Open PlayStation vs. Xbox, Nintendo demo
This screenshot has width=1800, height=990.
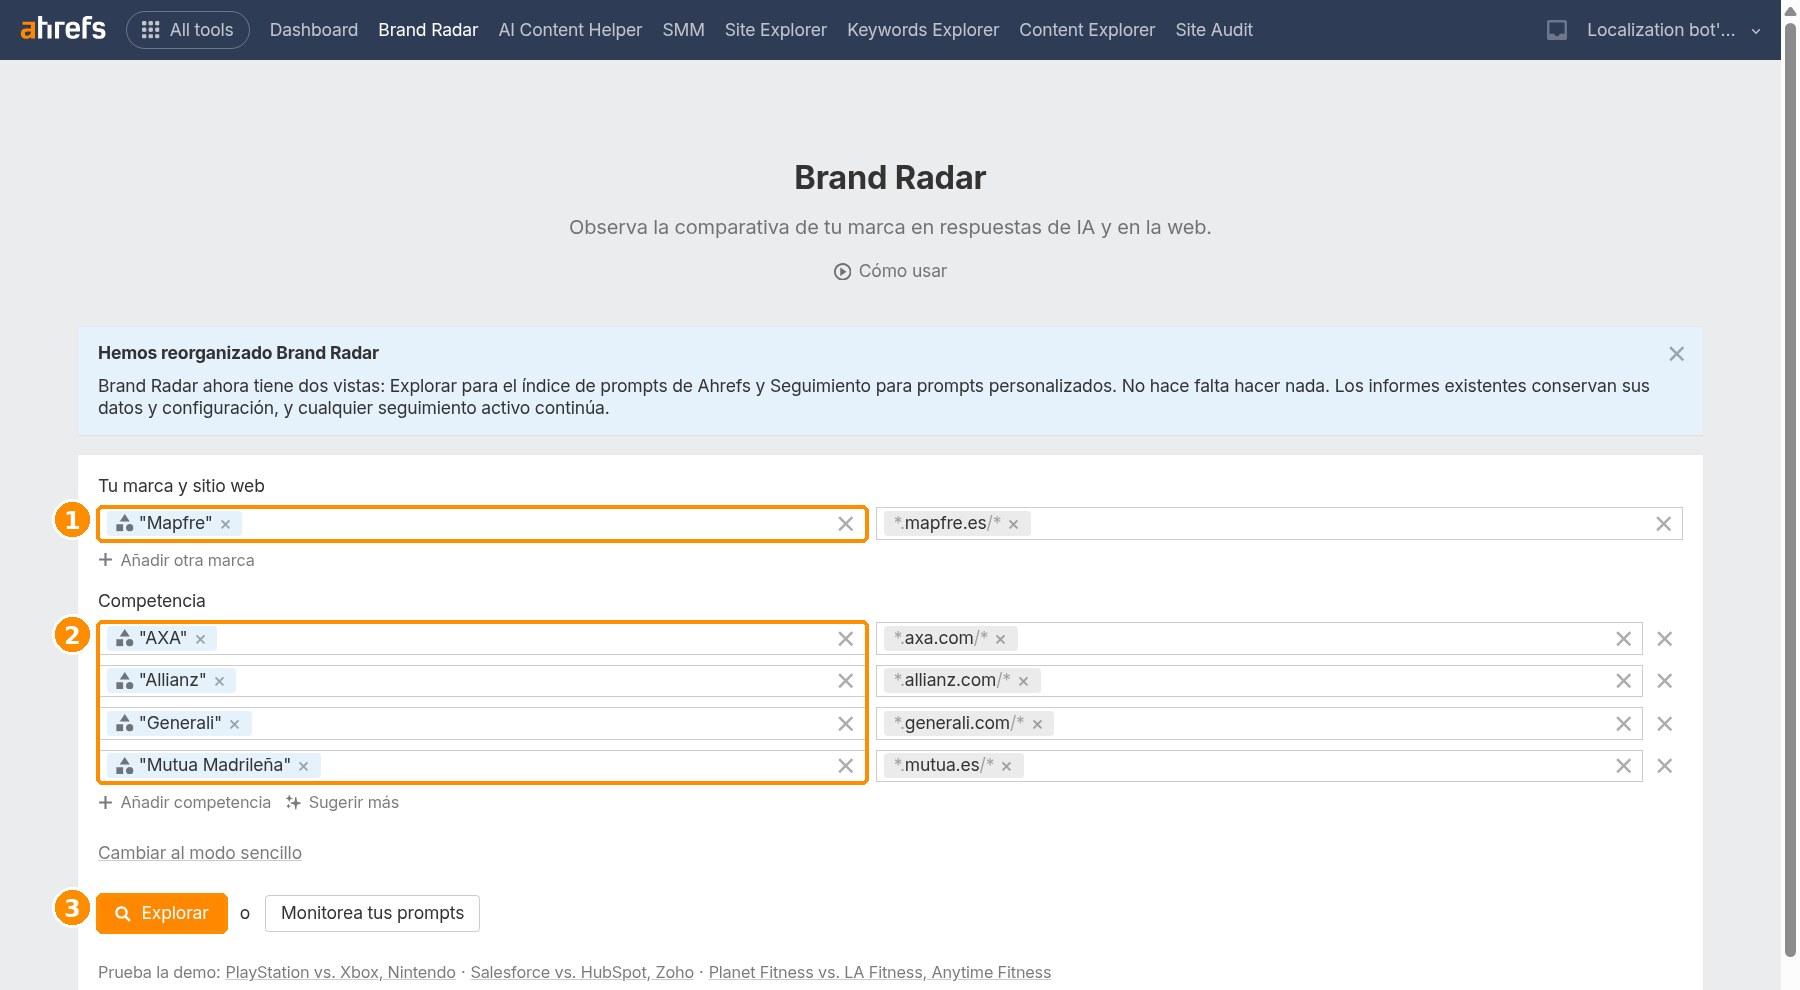pos(340,972)
